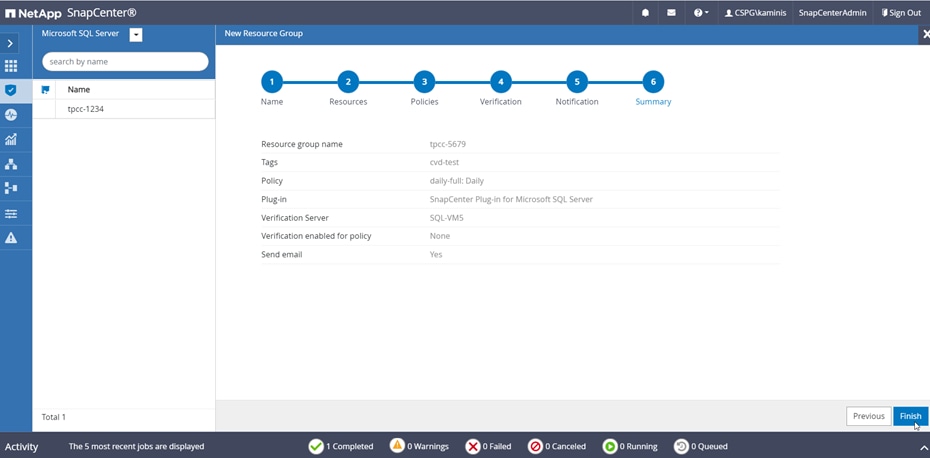The height and width of the screenshot is (458, 930).
Task: Open the Help question mark menu
Action: click(x=700, y=12)
